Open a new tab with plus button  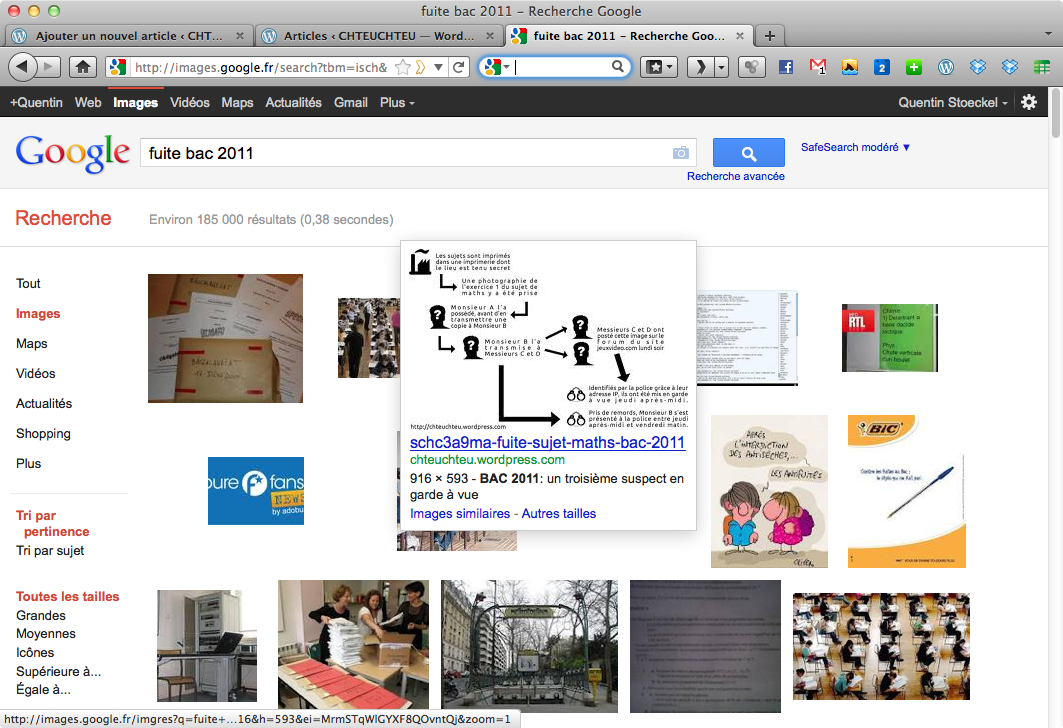[769, 36]
